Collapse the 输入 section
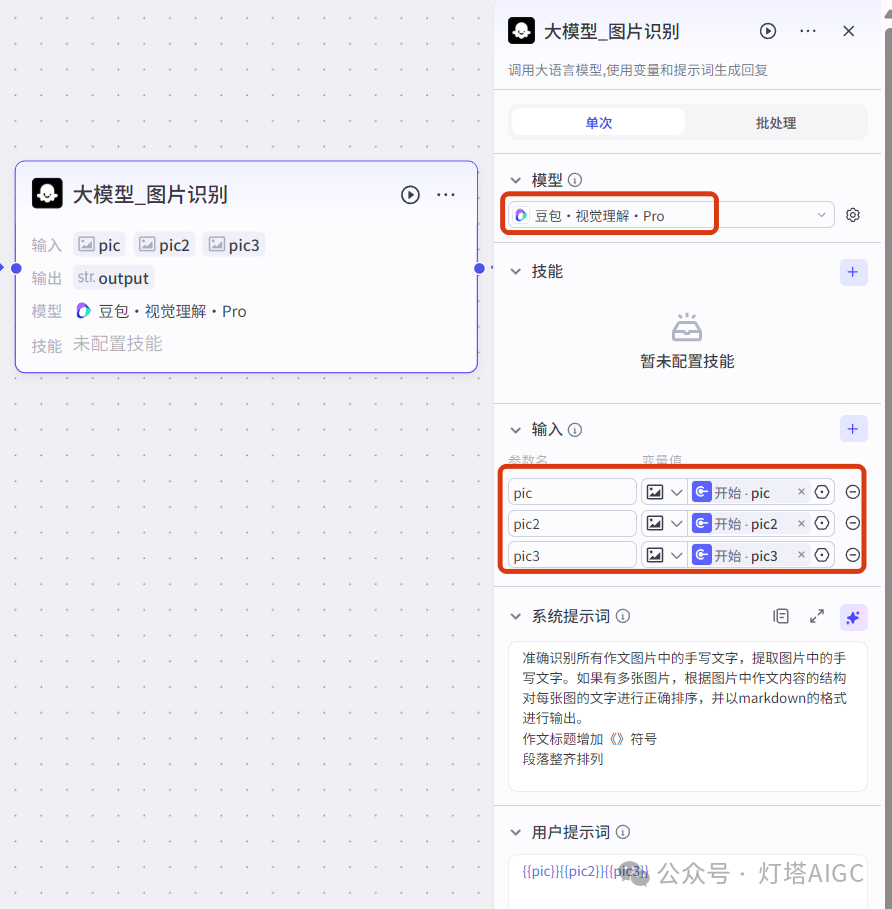892x909 pixels. (515, 430)
